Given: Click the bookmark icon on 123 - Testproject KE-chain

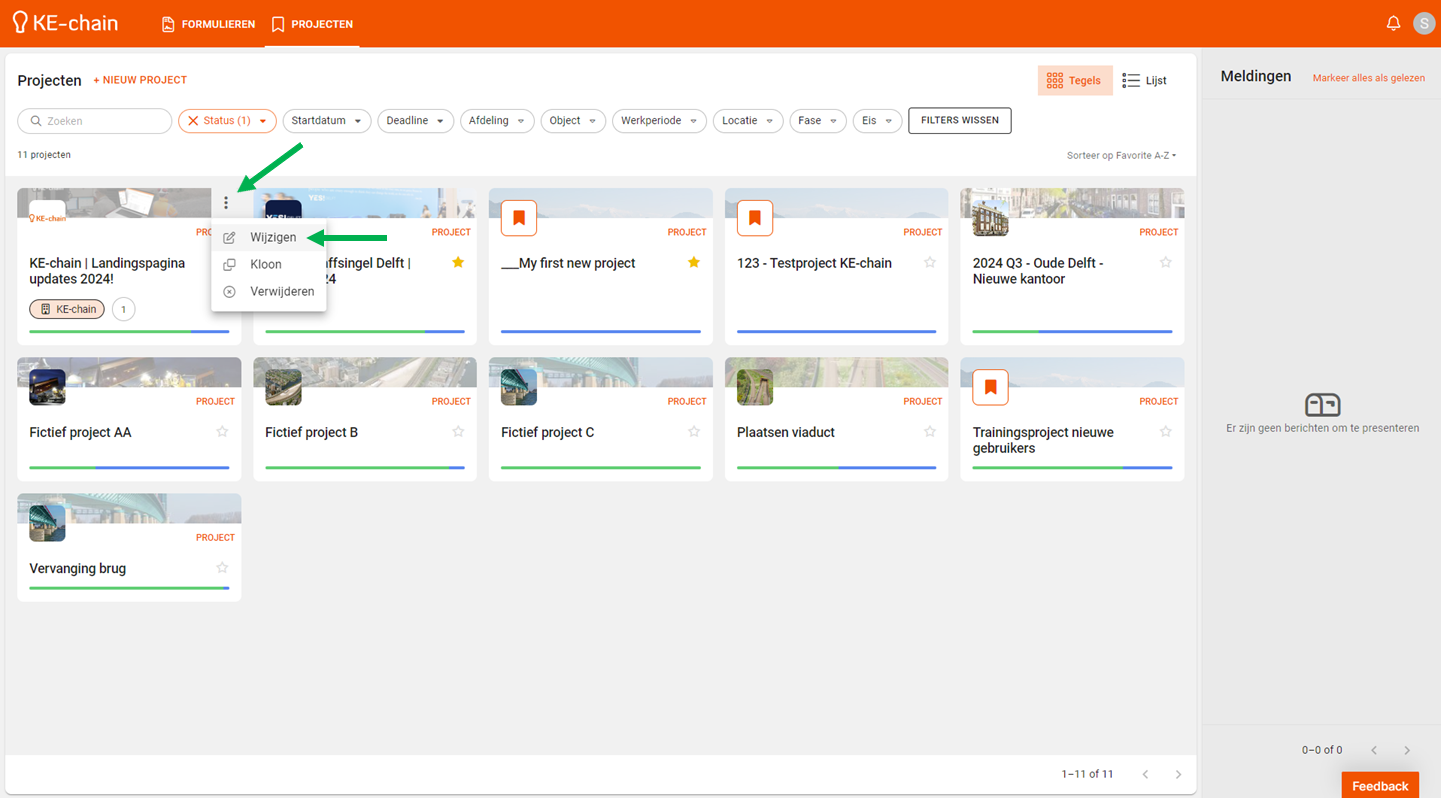Looking at the screenshot, I should pos(755,218).
